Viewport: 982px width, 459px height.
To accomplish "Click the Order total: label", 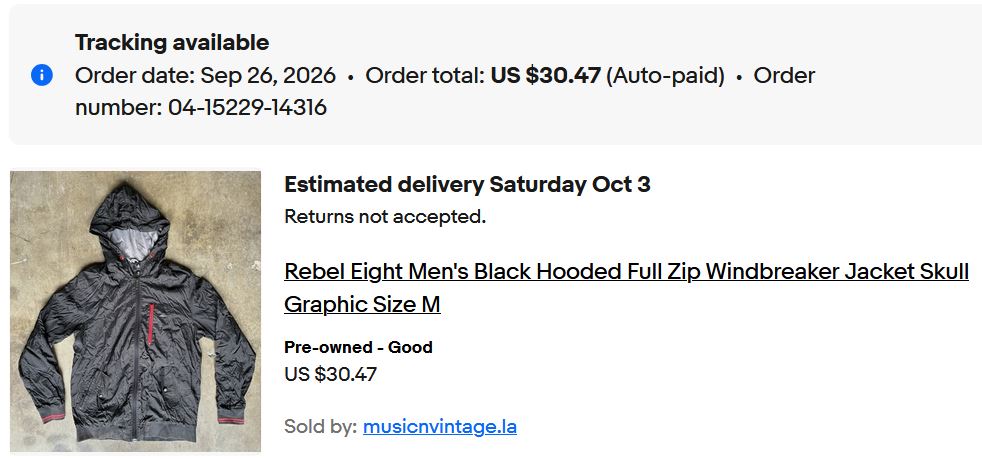I will pyautogui.click(x=425, y=76).
